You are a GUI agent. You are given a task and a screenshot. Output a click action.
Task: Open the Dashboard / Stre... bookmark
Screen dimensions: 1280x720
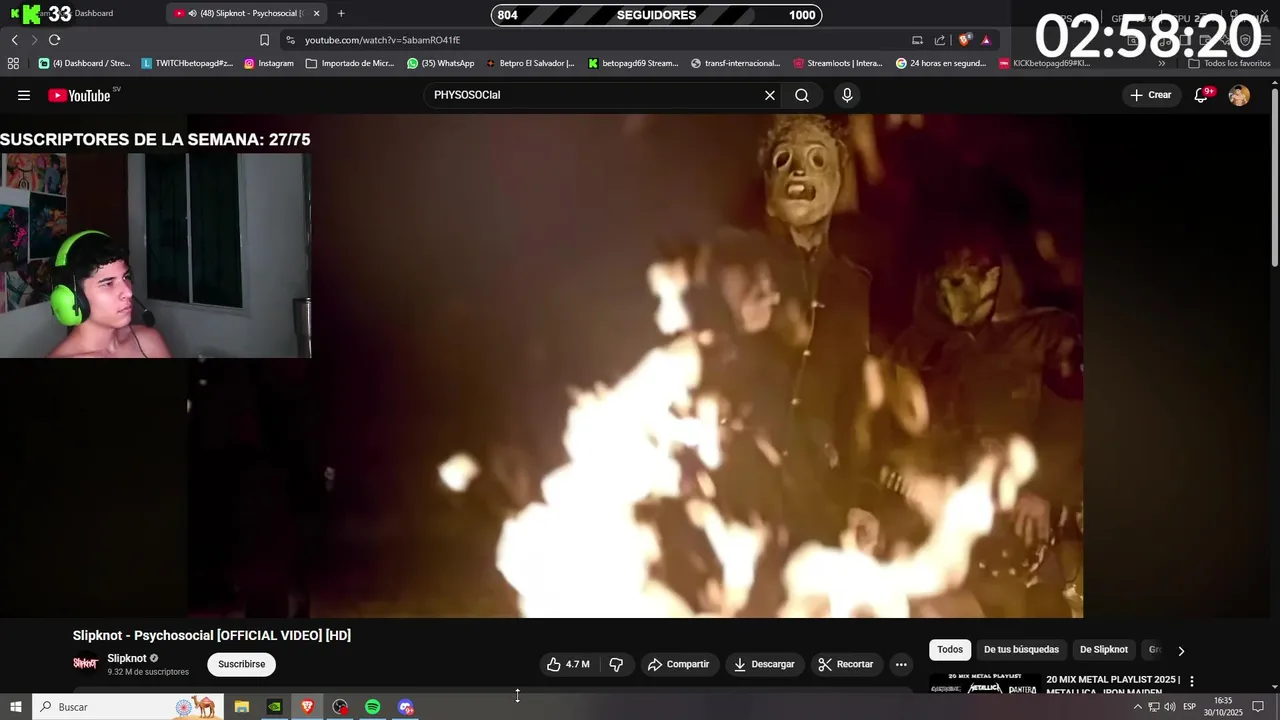pos(84,63)
